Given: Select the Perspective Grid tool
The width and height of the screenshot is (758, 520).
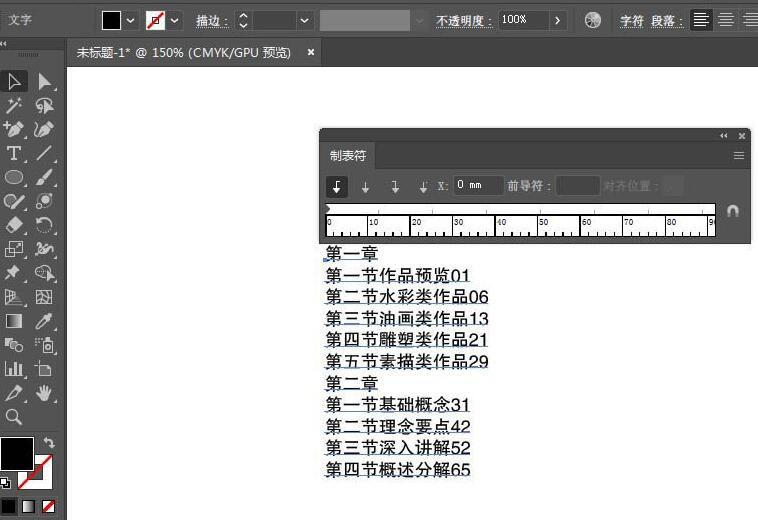Looking at the screenshot, I should [14, 297].
